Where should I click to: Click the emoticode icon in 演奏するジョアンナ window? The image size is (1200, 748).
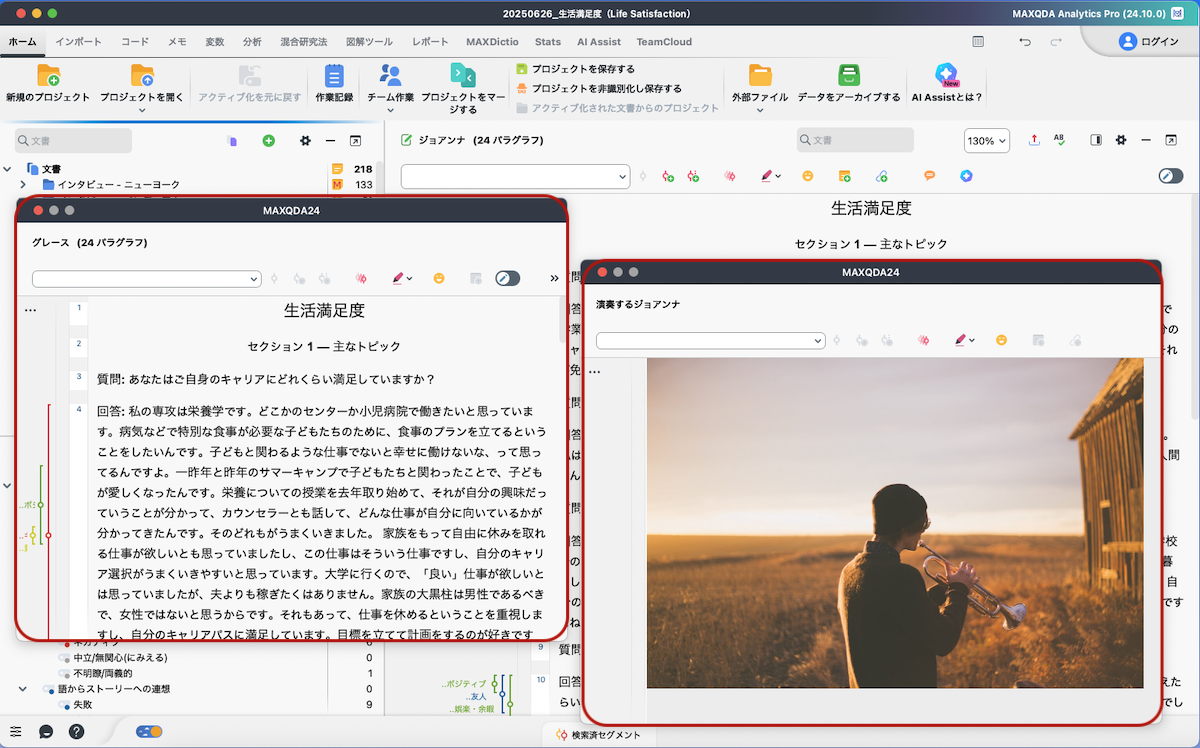(x=1001, y=340)
